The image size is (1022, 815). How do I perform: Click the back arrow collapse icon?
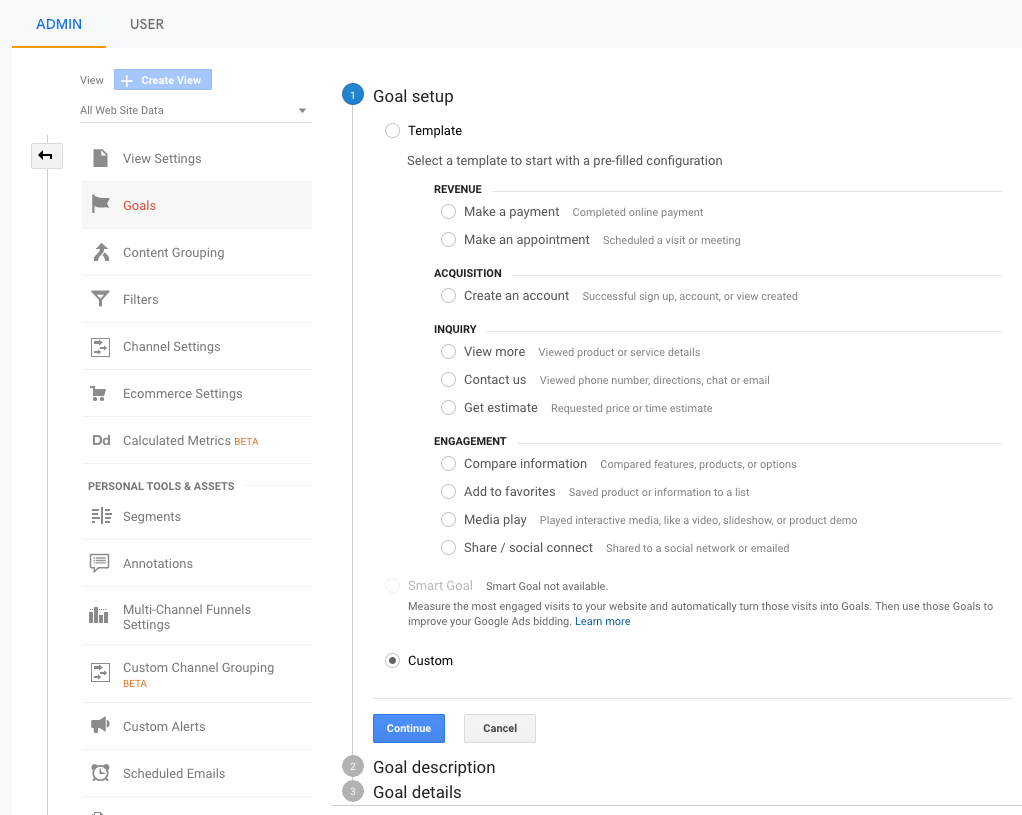[x=46, y=156]
